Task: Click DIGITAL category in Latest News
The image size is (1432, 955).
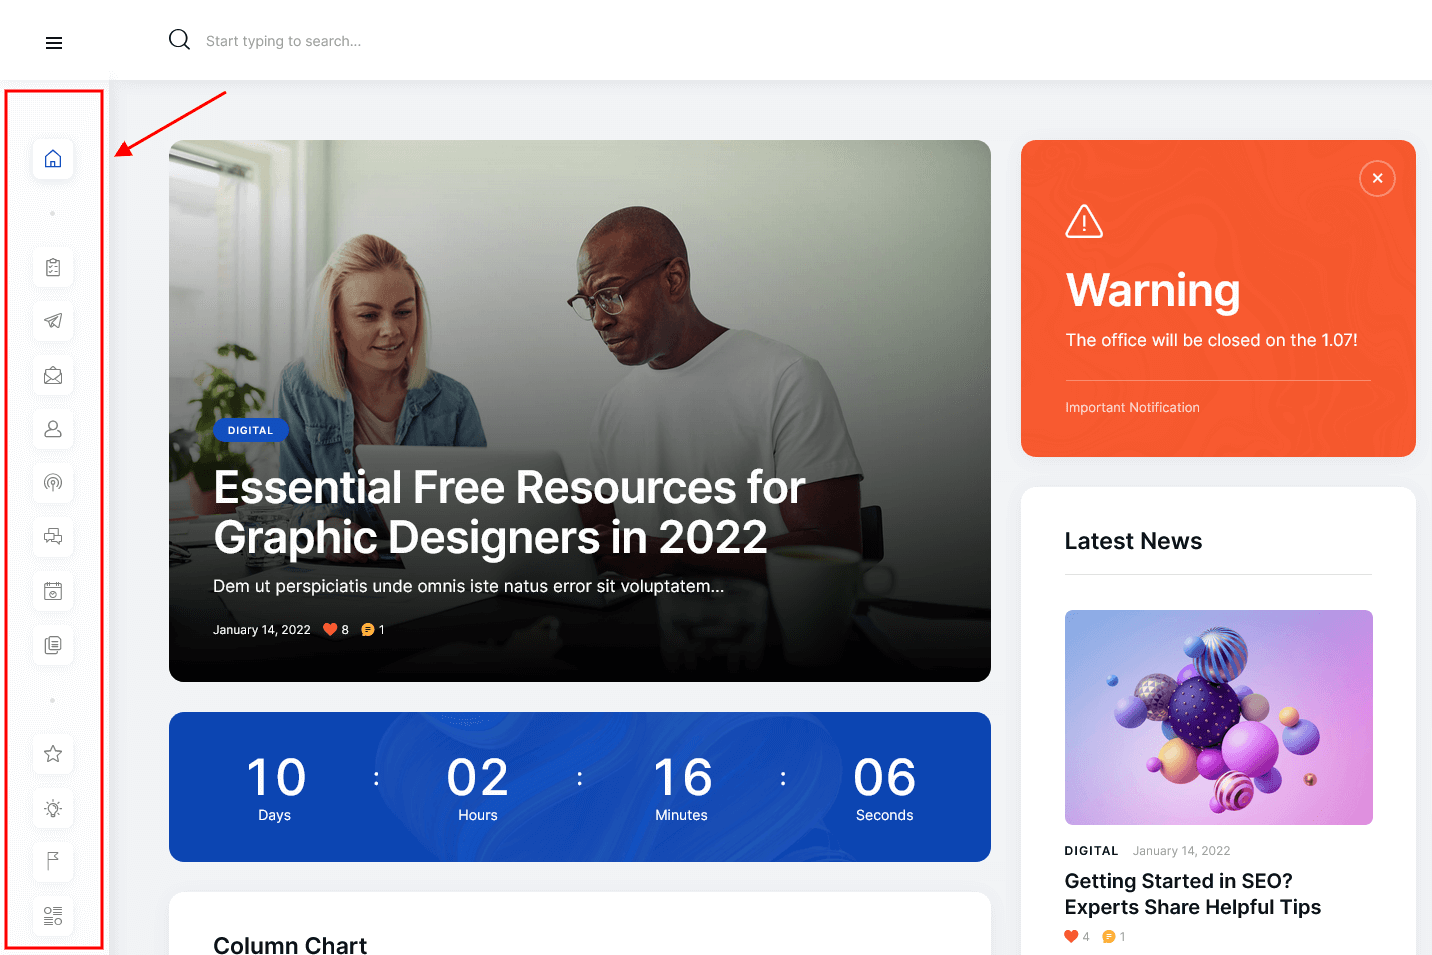Action: tap(1091, 851)
